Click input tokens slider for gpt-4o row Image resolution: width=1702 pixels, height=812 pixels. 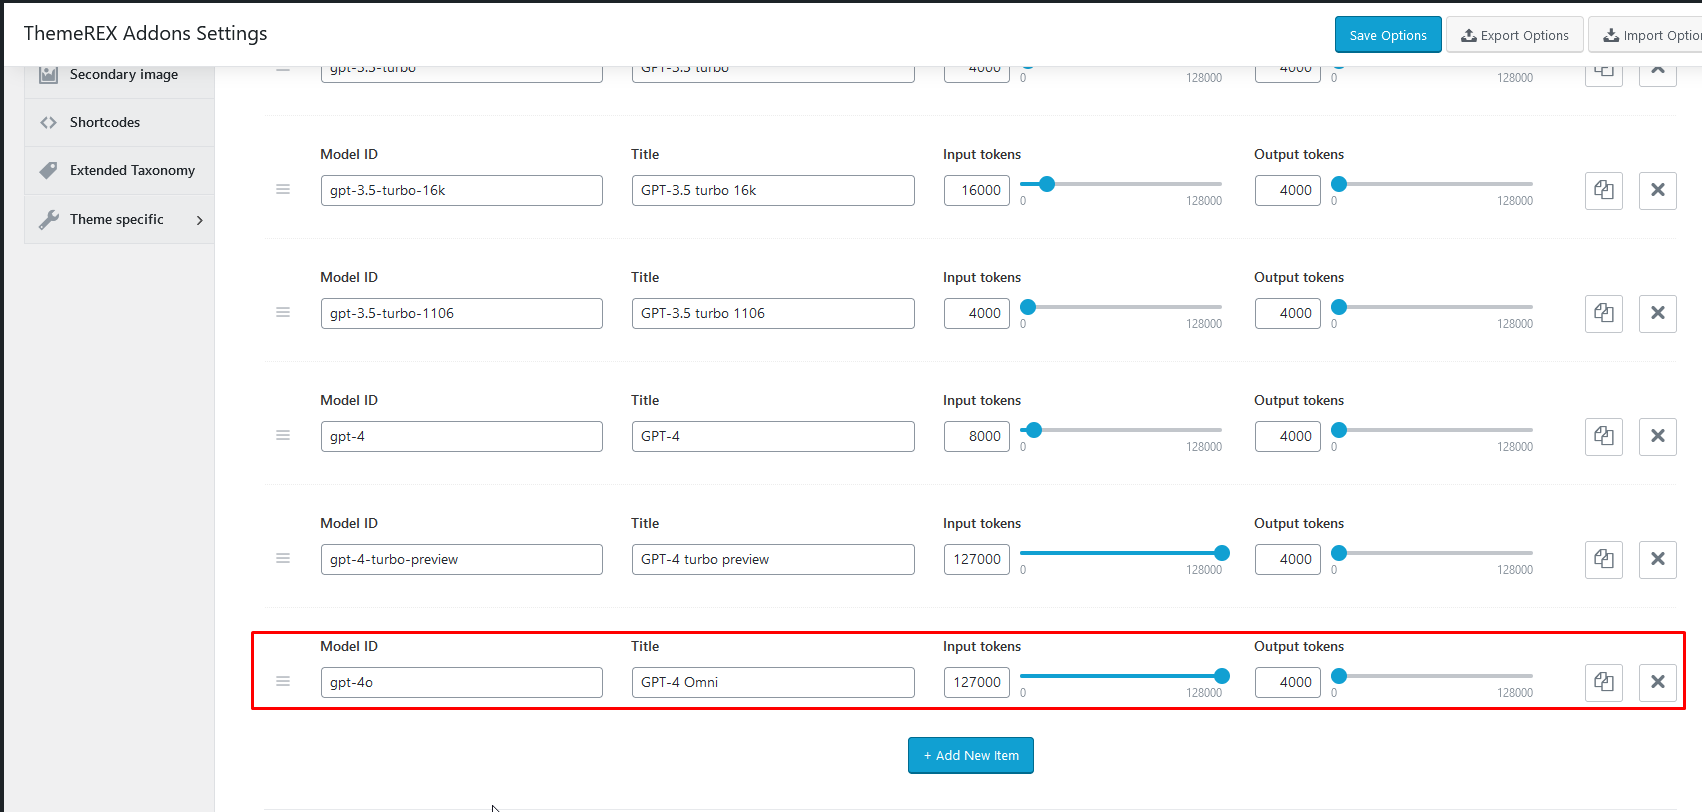tap(1121, 676)
